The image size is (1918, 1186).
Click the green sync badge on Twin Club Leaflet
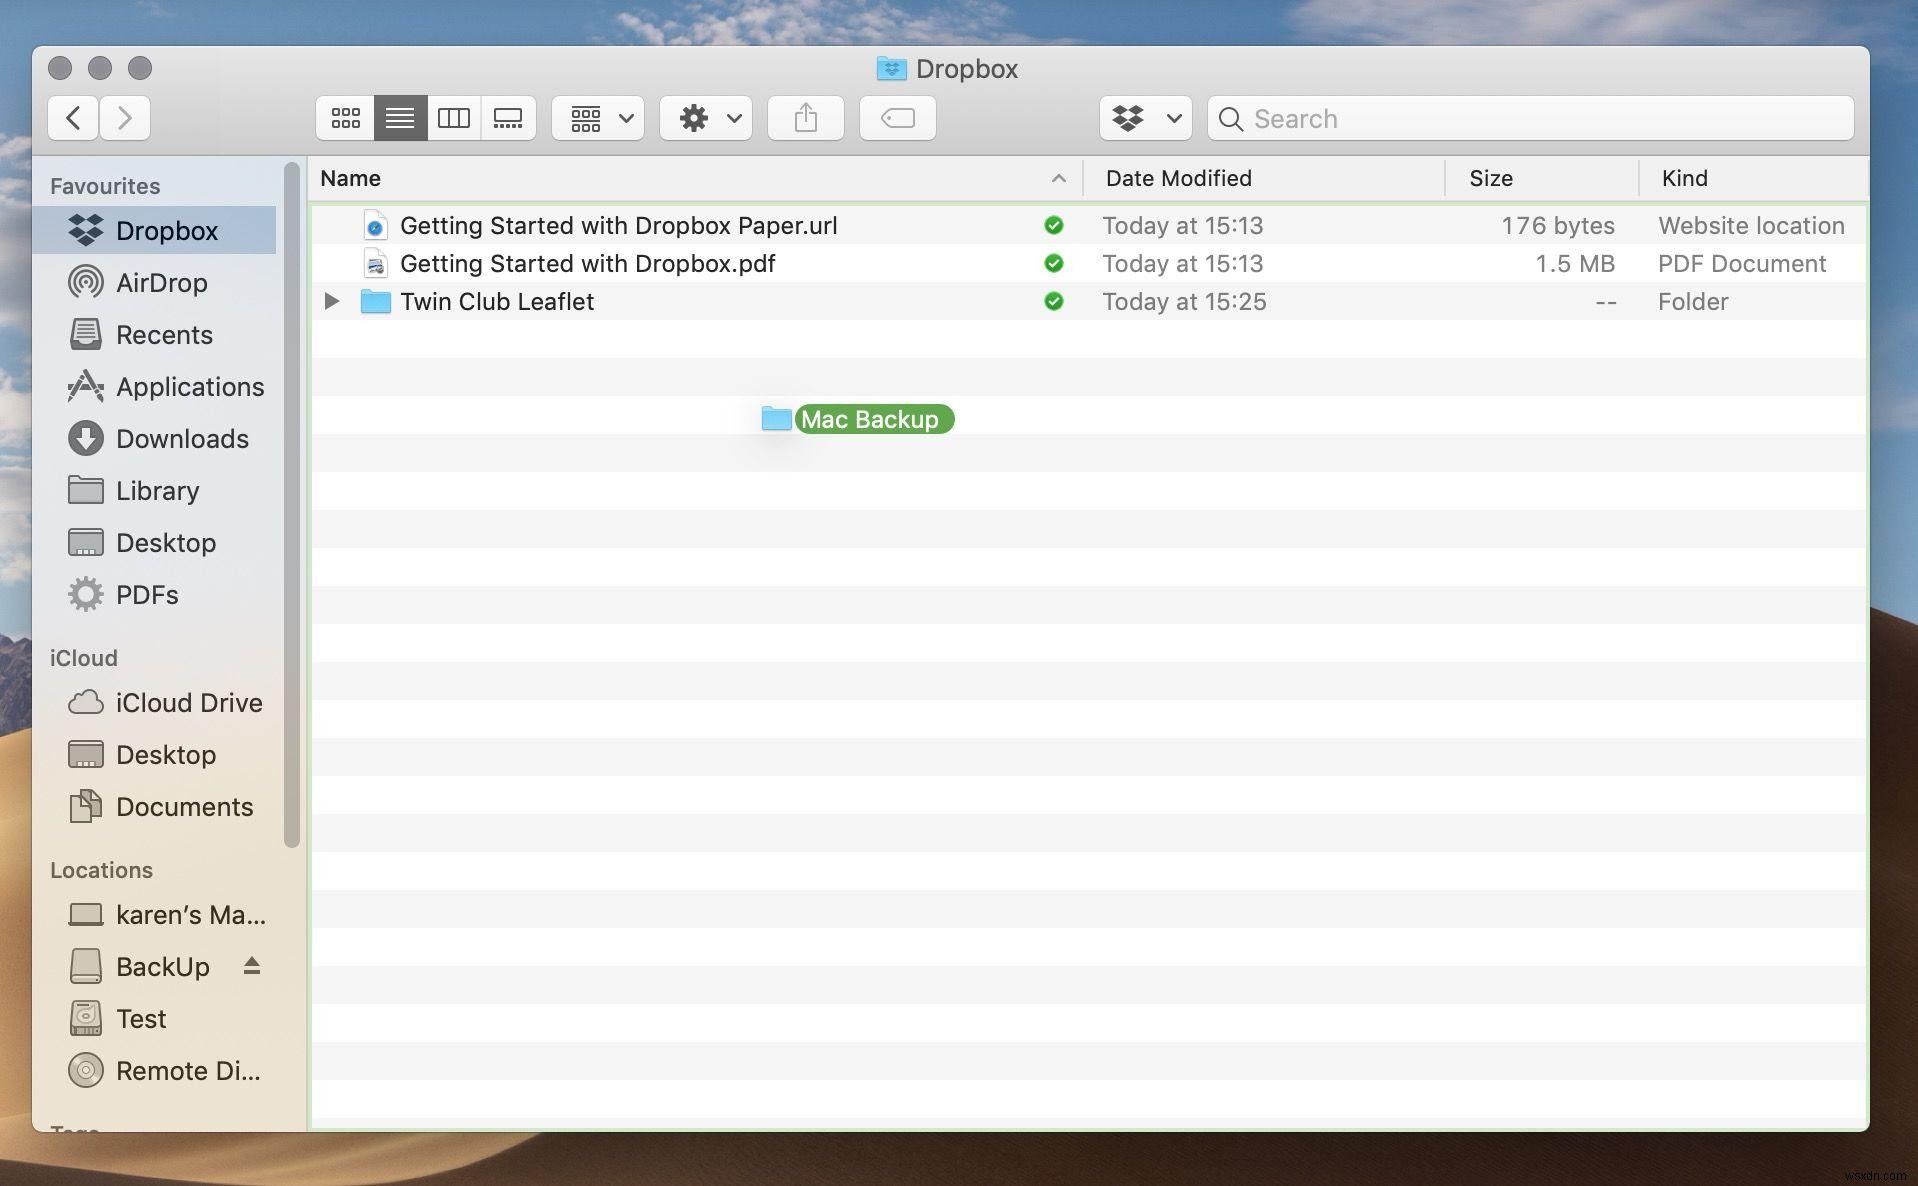click(1054, 301)
